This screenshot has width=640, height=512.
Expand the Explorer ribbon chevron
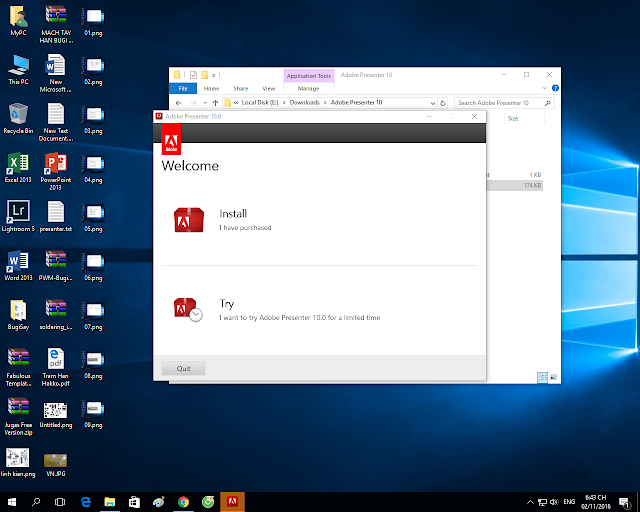(544, 88)
